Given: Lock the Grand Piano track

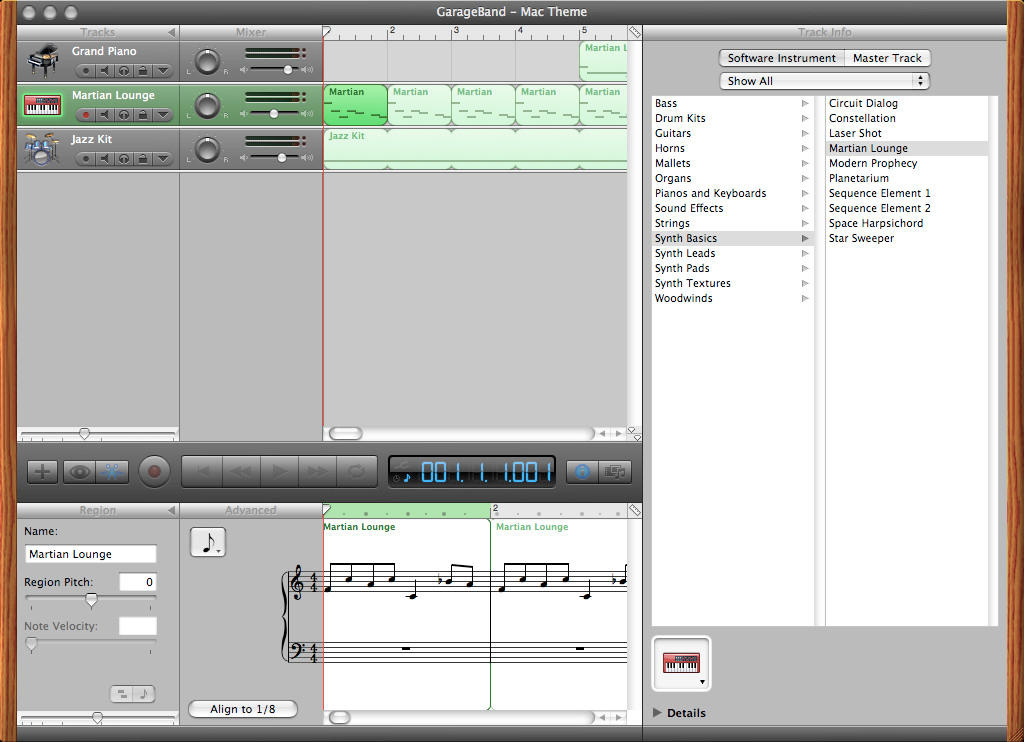Looking at the screenshot, I should point(143,71).
